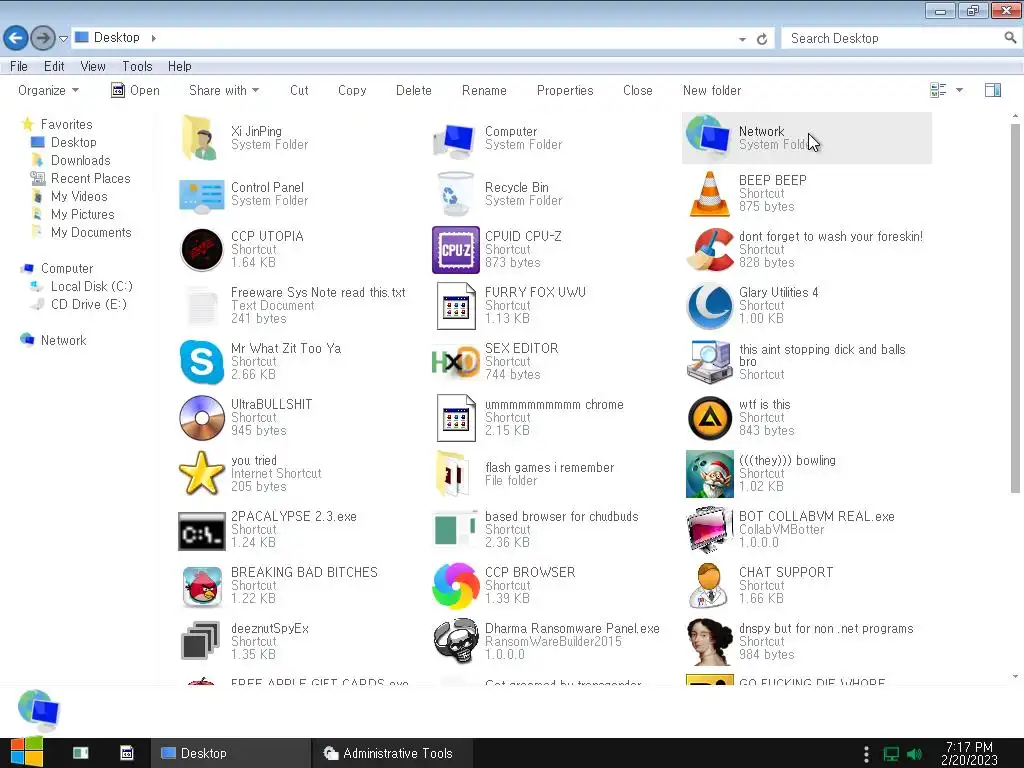Select the CHAT SUPPORT person icon

pyautogui.click(x=709, y=586)
